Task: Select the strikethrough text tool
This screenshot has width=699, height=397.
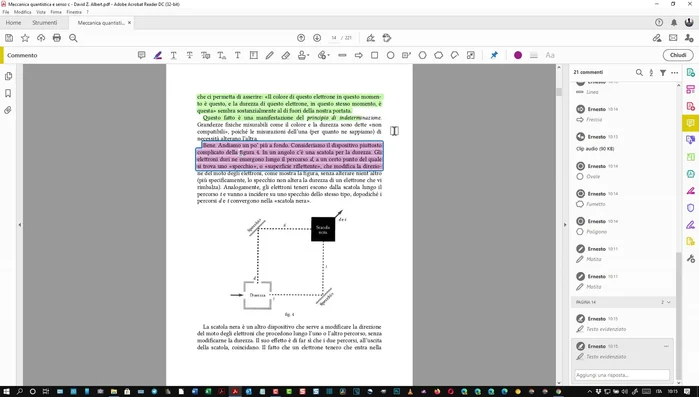Action: pyautogui.click(x=189, y=55)
